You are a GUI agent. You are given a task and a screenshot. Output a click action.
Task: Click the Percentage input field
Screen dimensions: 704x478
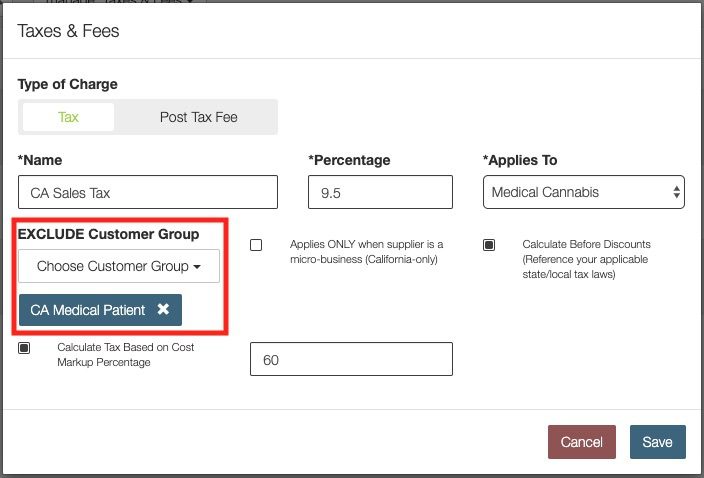point(379,192)
